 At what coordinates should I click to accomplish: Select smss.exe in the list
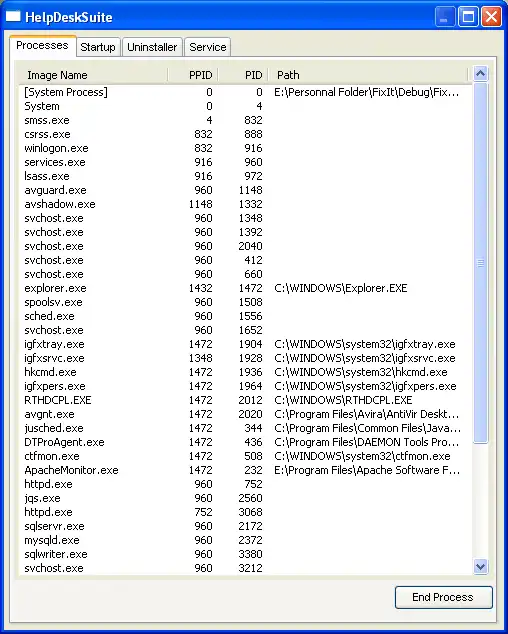pos(245,120)
